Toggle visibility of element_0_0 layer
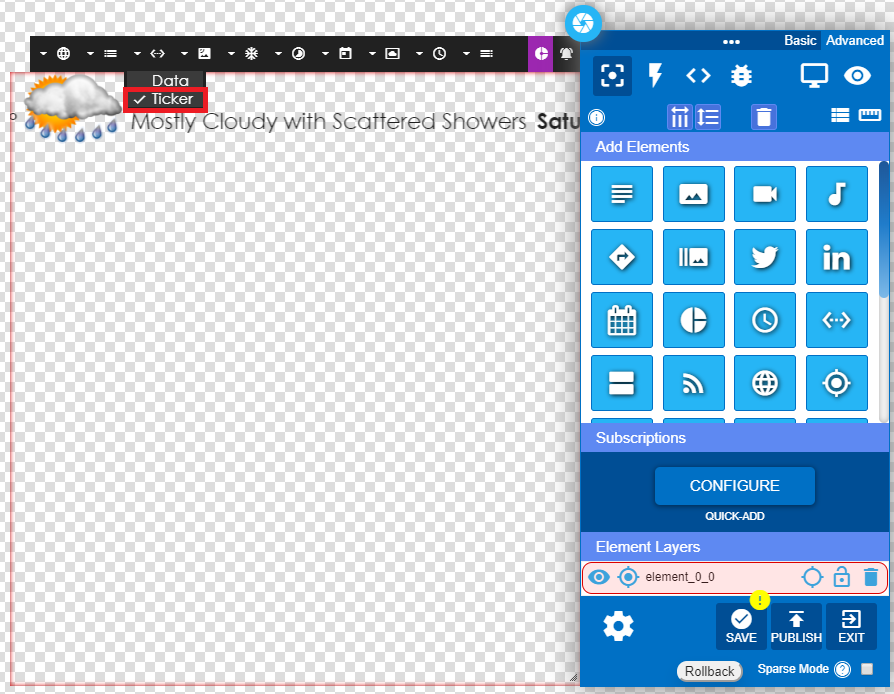 coord(599,577)
